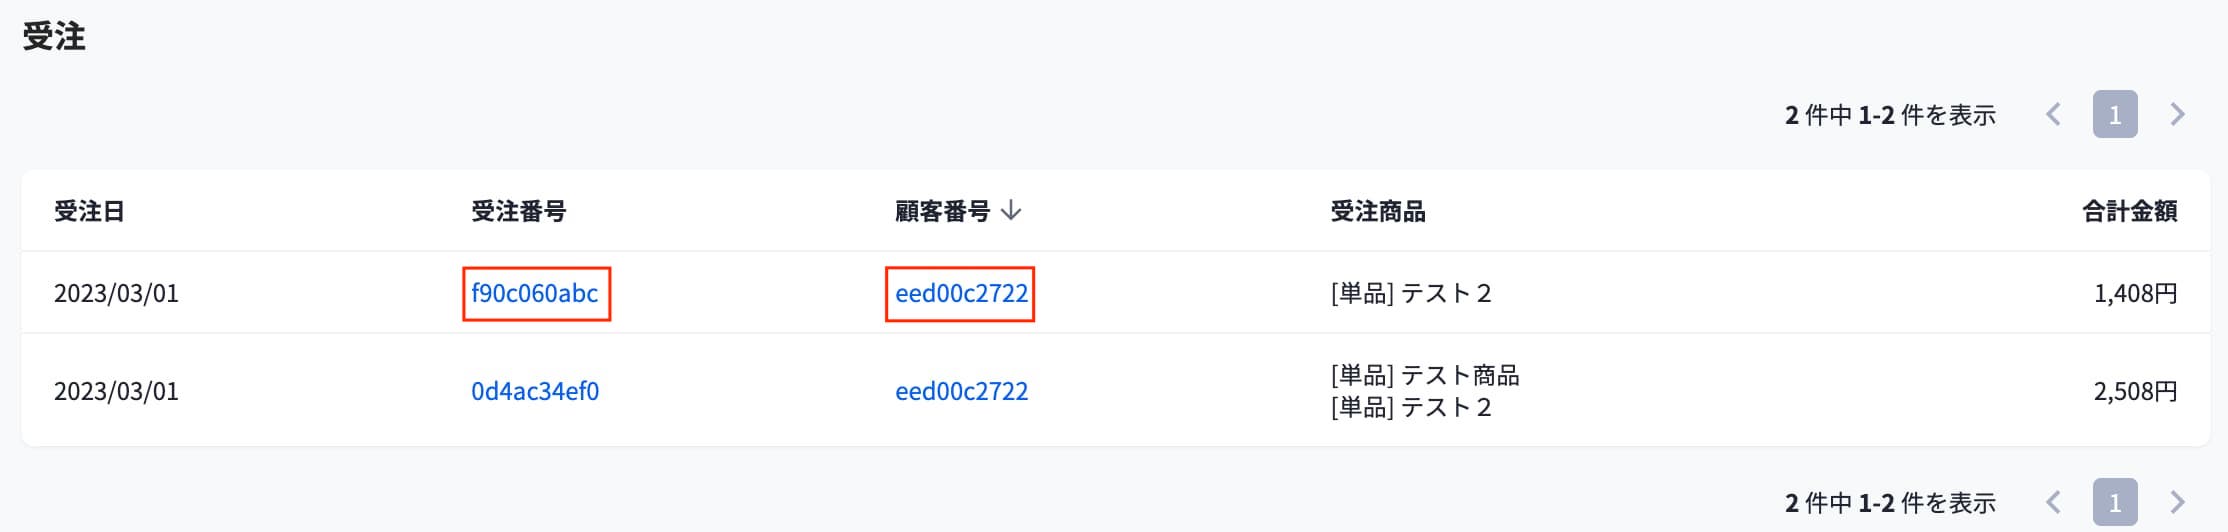Viewport: 2228px width, 532px height.
Task: Open order number f90c060abc
Action: (x=535, y=293)
